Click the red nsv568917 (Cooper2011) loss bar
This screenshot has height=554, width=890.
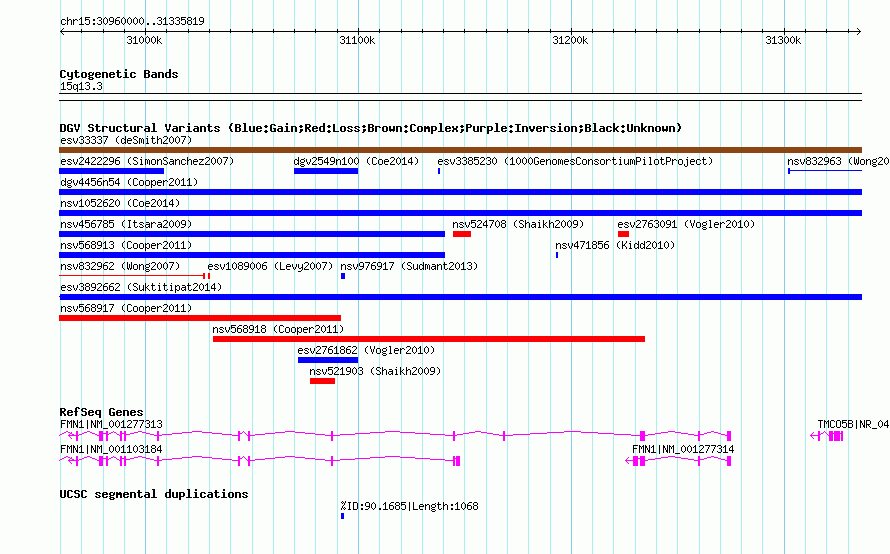(200, 318)
